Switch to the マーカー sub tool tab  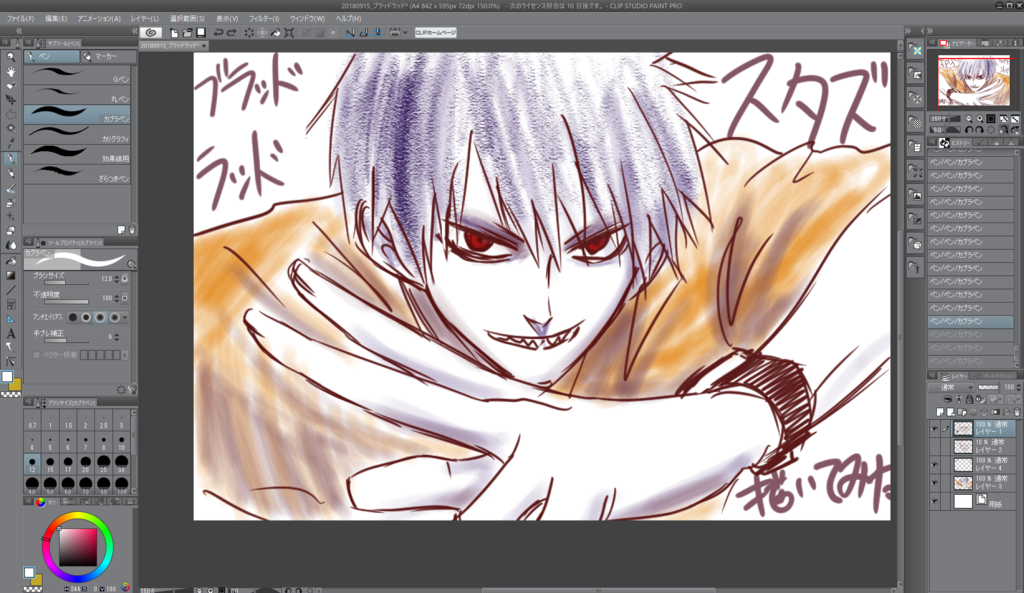108,57
